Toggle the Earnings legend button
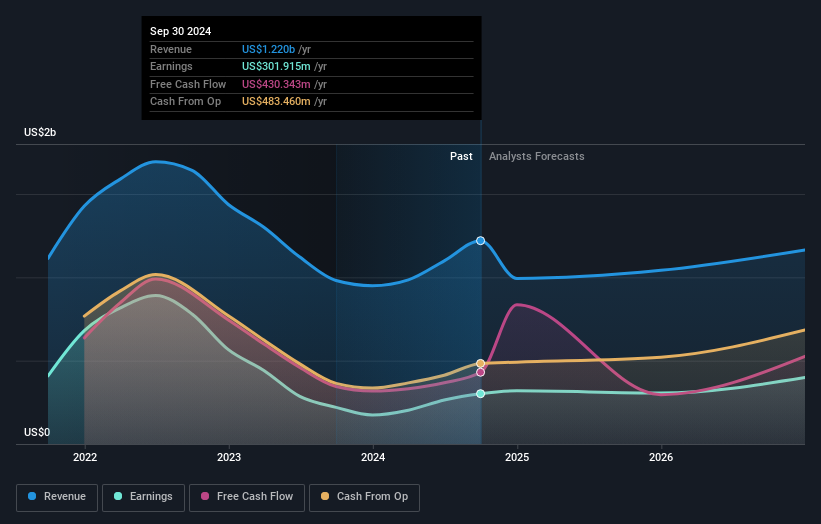 point(143,497)
